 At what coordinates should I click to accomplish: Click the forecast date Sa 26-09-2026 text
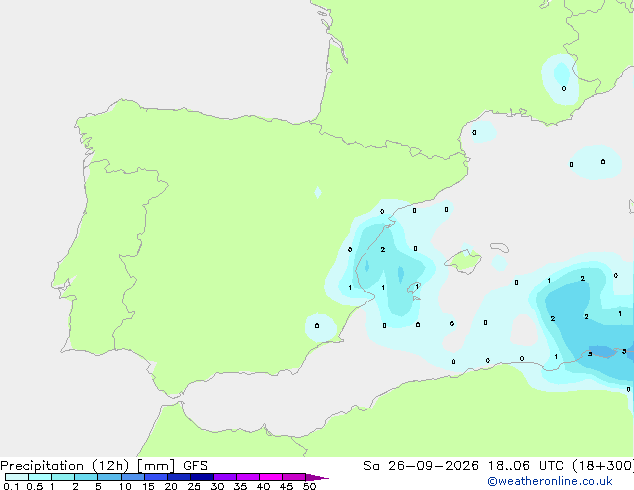click(421, 466)
